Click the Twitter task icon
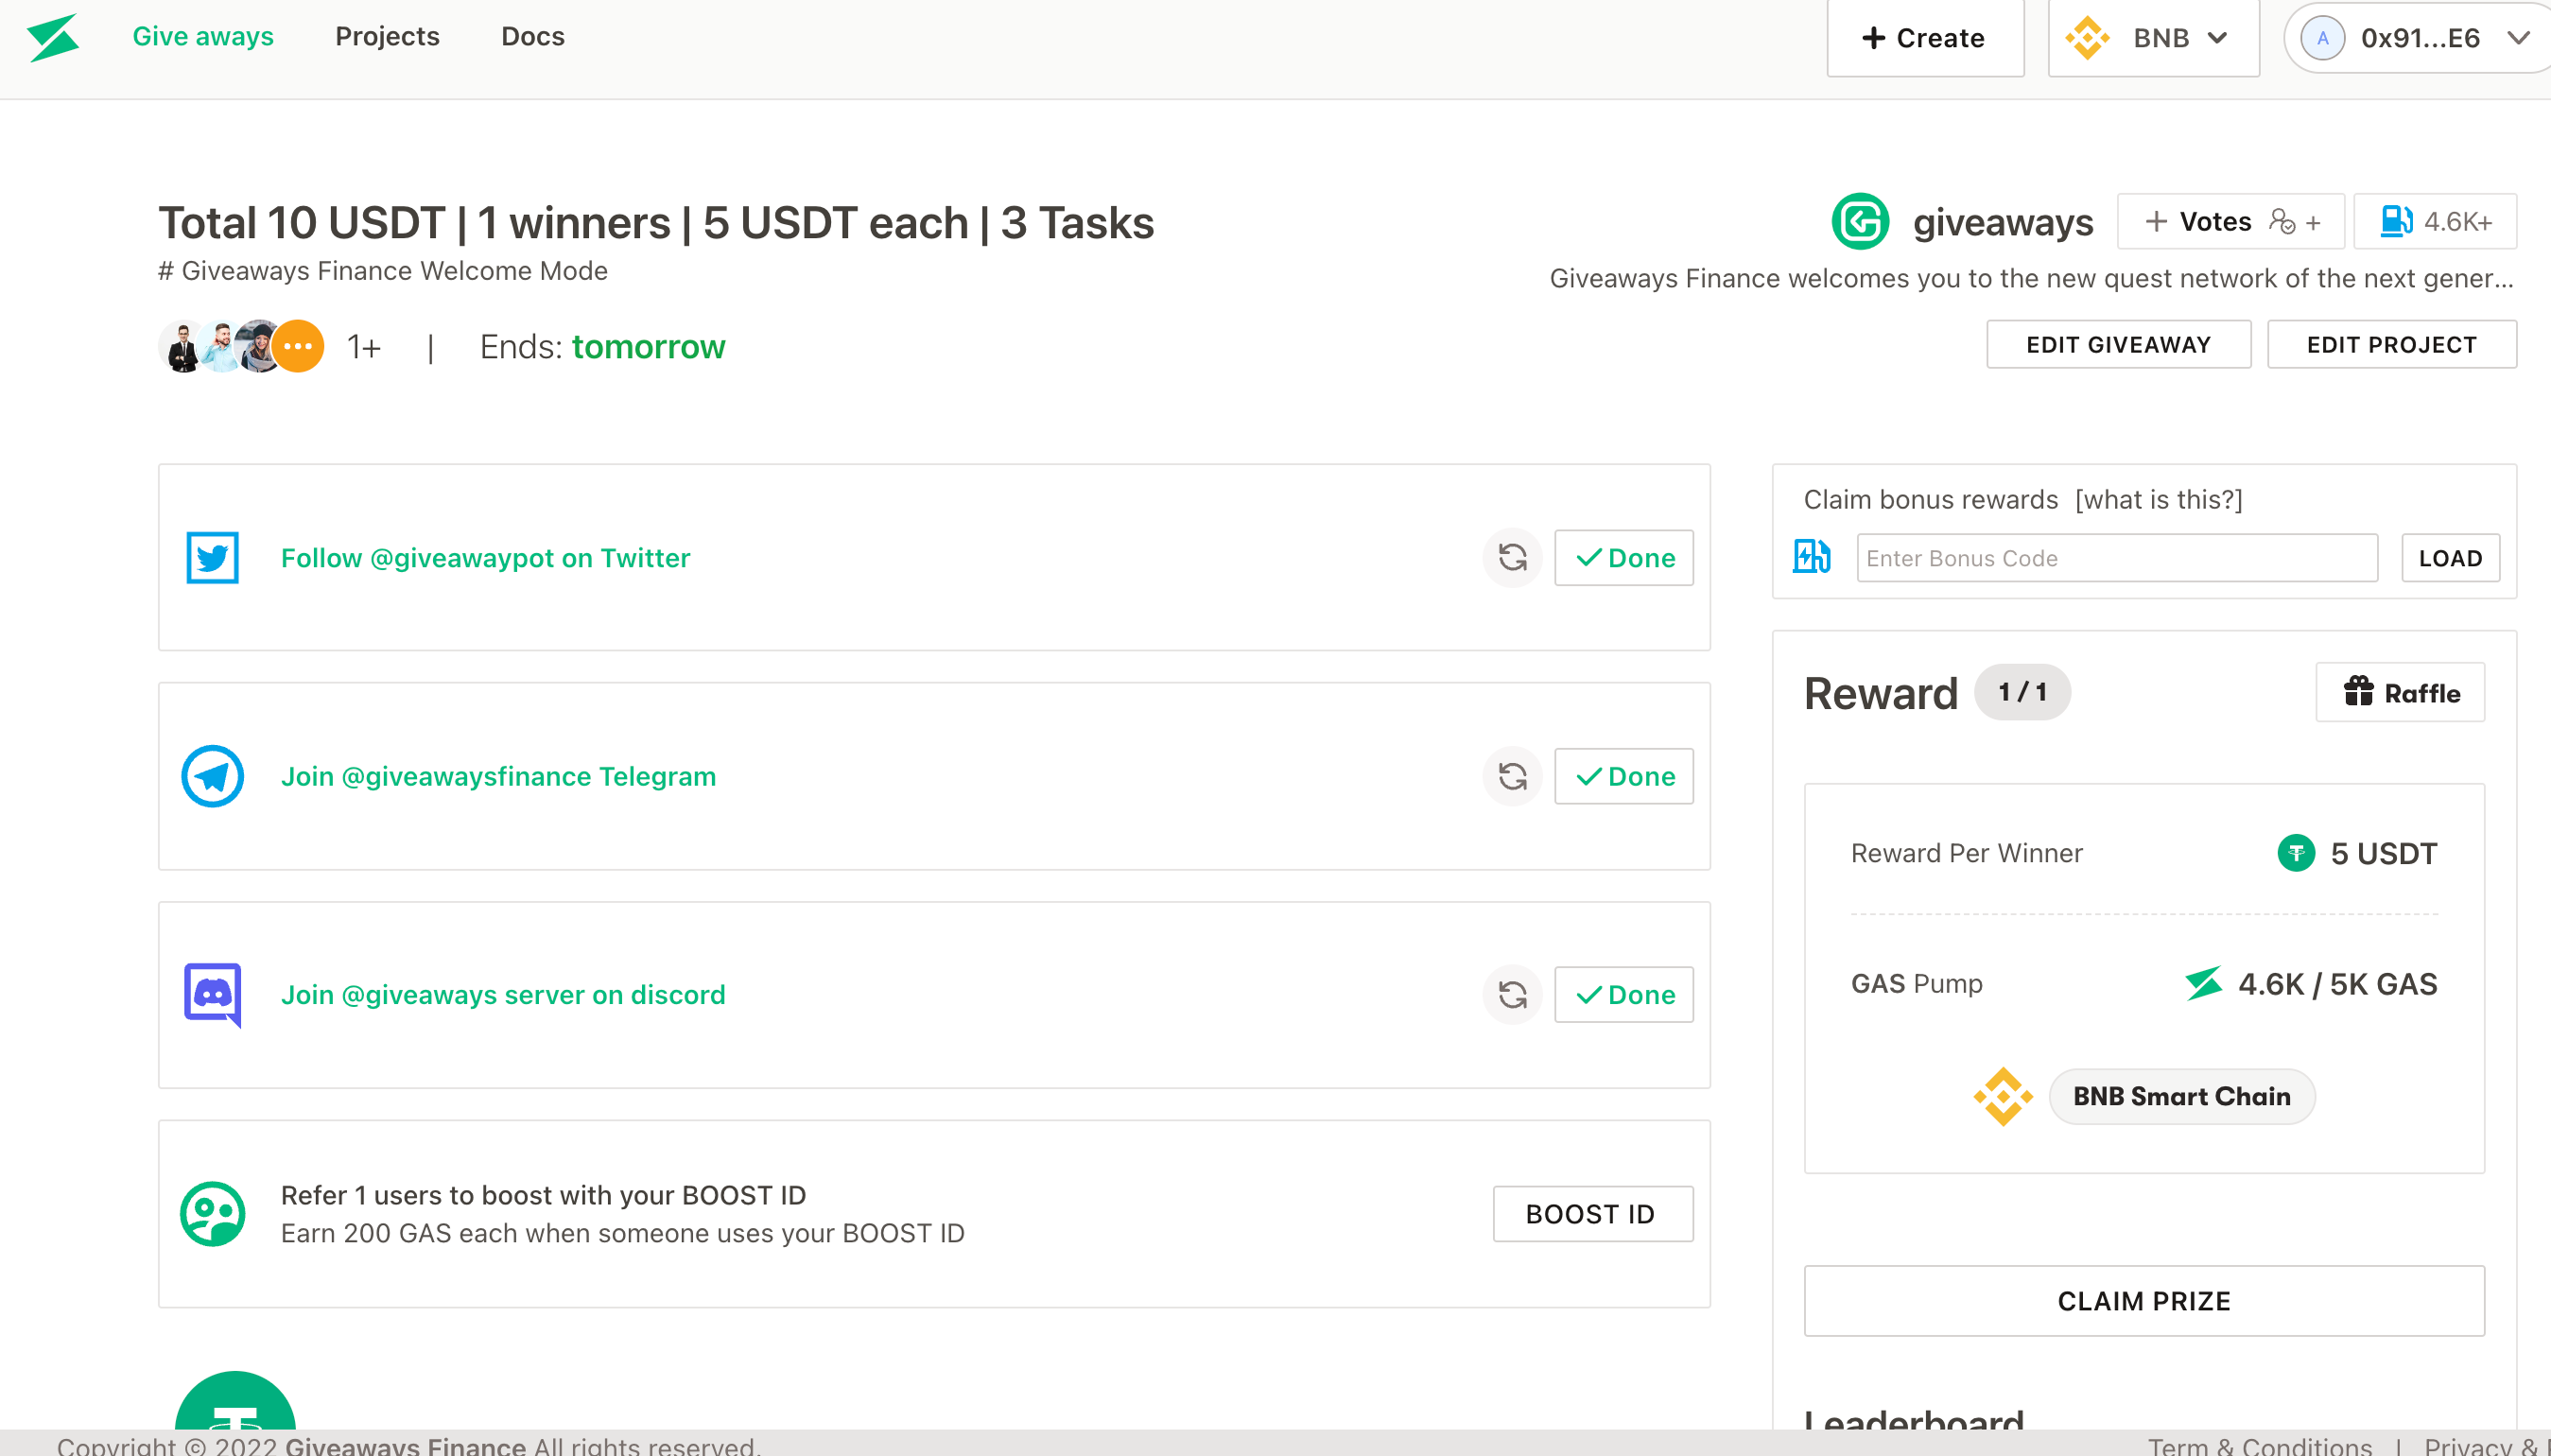Screen dimensions: 2551x1456 [x=212, y=558]
